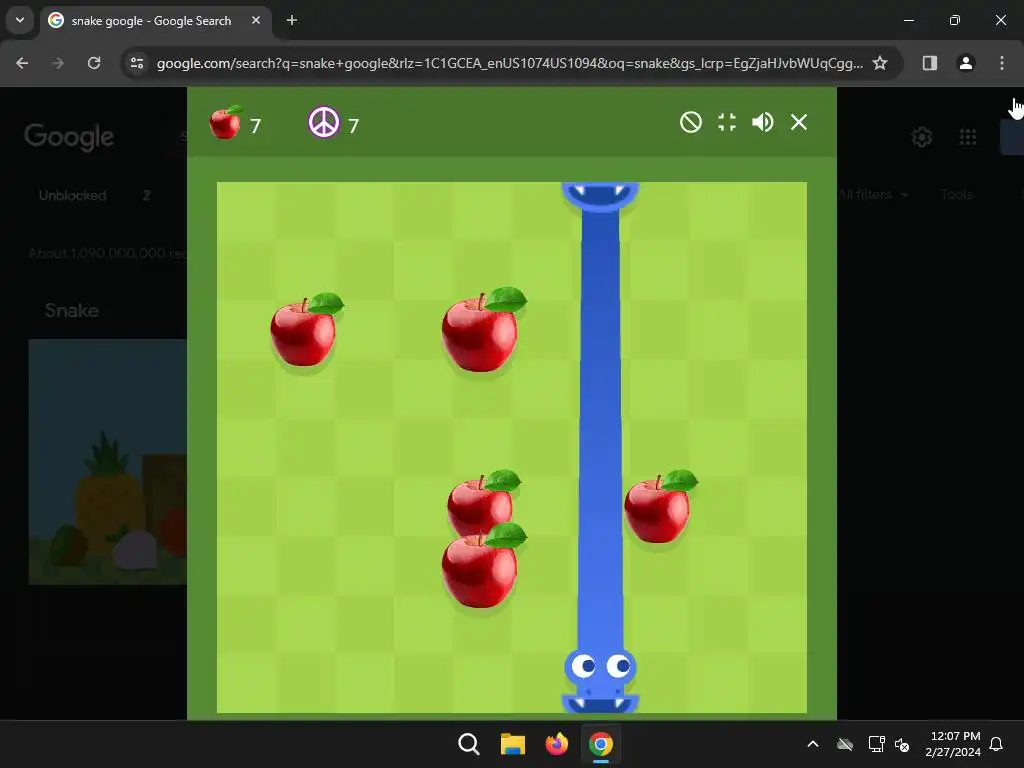Click the address bar URL

(509, 63)
